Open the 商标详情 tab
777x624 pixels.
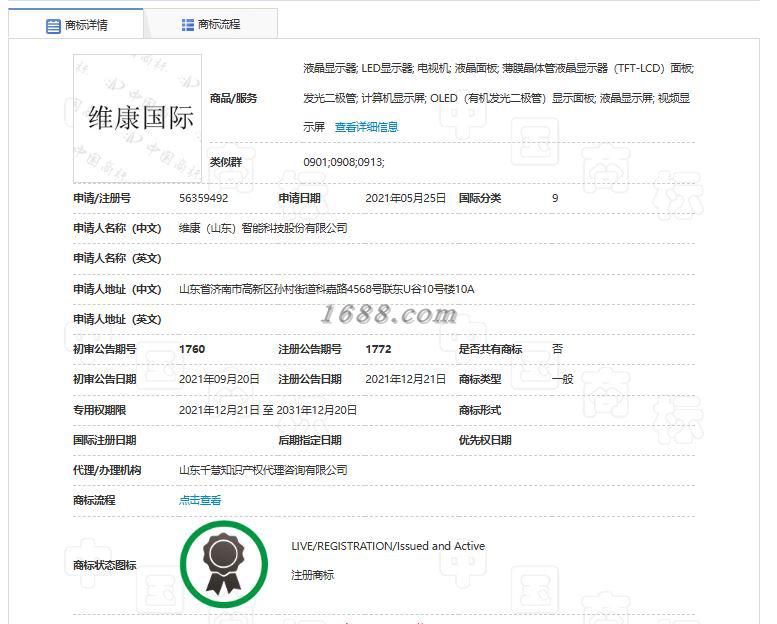click(x=76, y=24)
